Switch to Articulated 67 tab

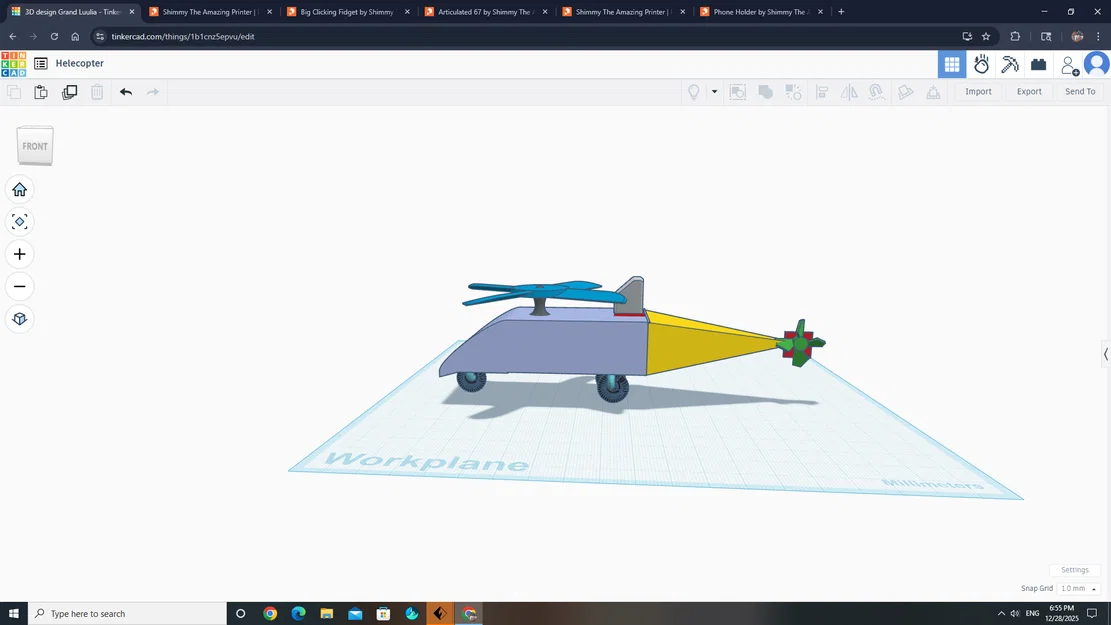tap(485, 12)
